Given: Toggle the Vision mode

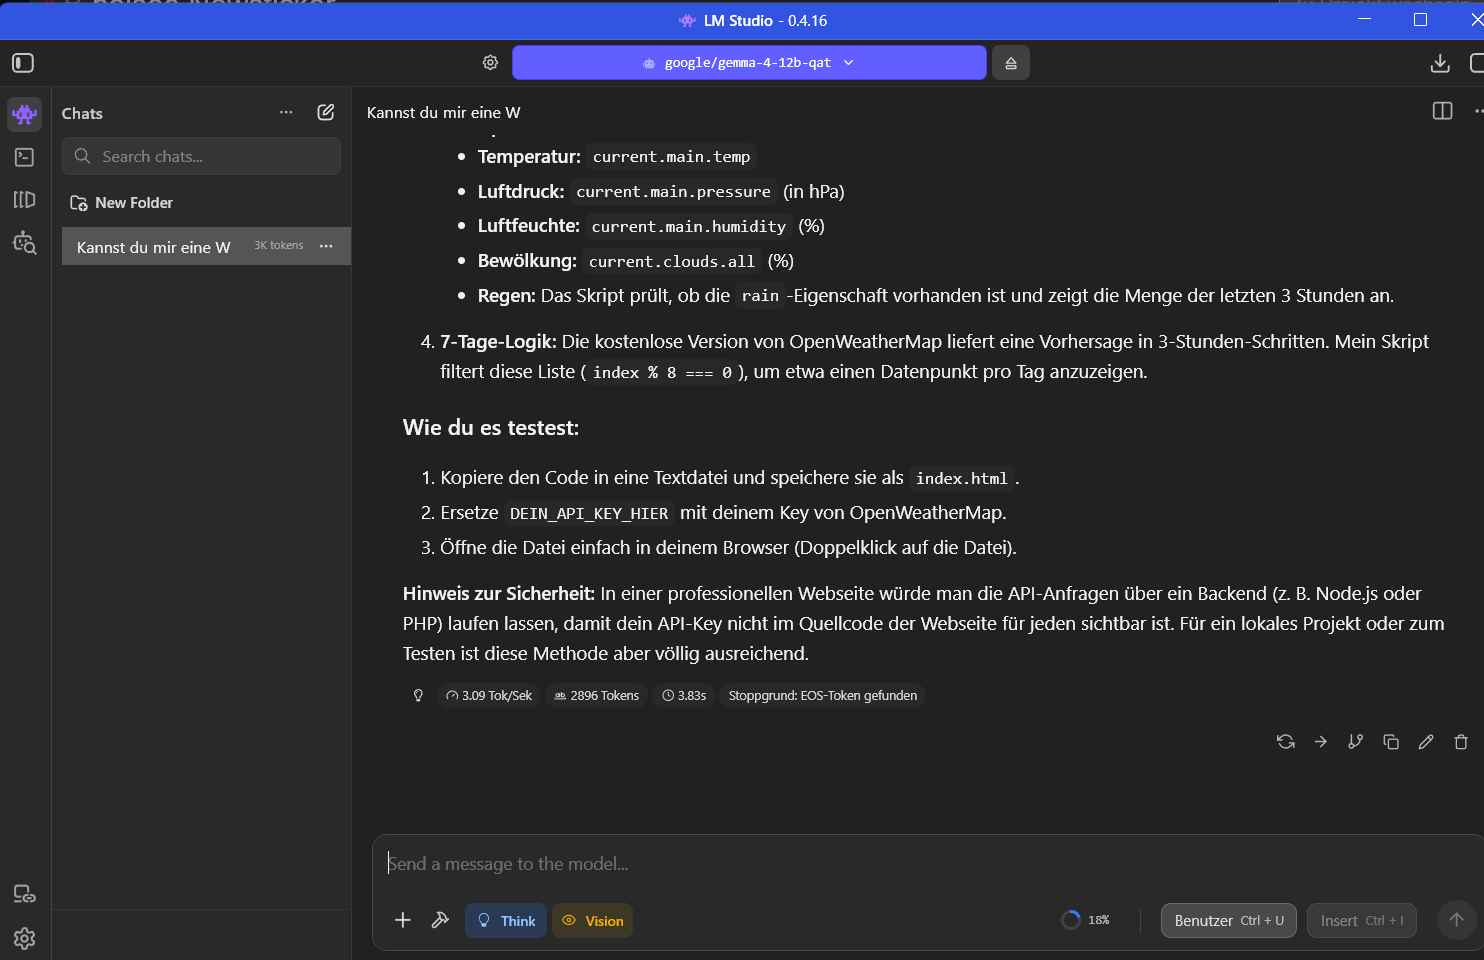Looking at the screenshot, I should coord(592,921).
